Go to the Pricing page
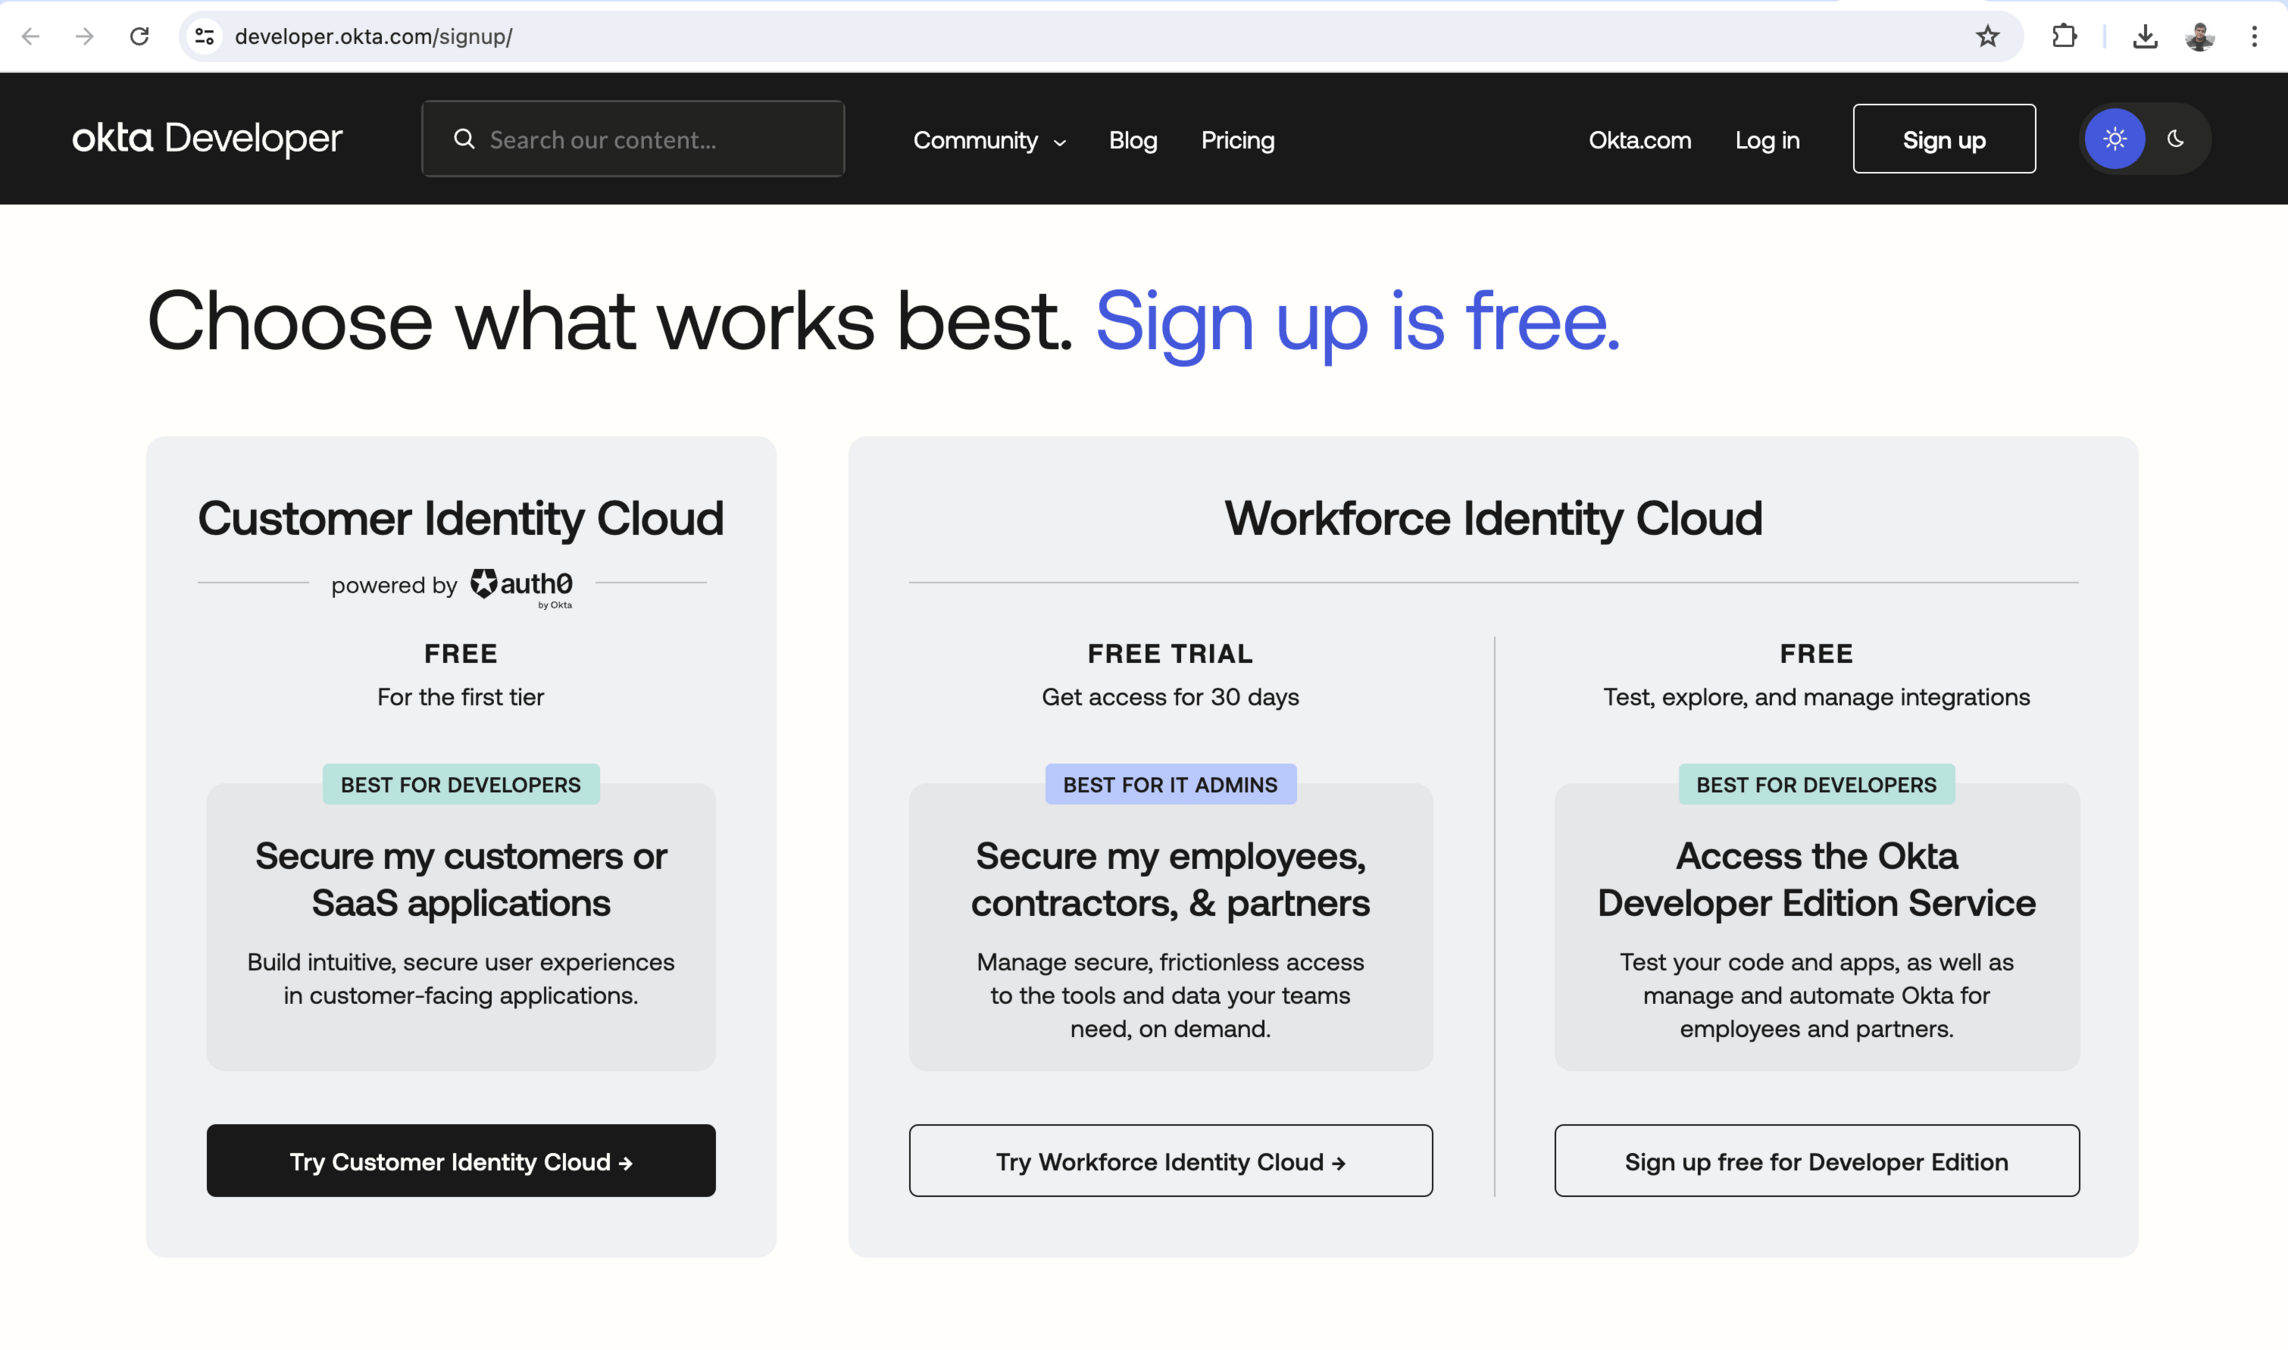The width and height of the screenshot is (2288, 1350). click(x=1237, y=140)
